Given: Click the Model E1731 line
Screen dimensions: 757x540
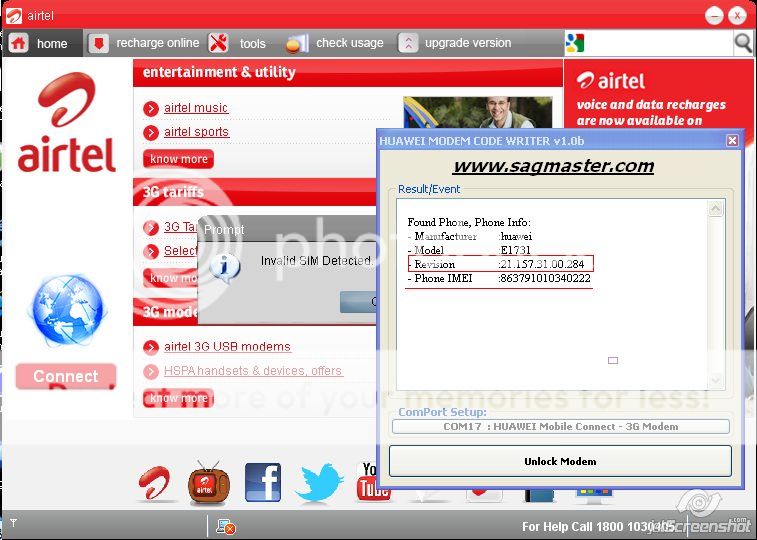Looking at the screenshot, I should tap(469, 250).
